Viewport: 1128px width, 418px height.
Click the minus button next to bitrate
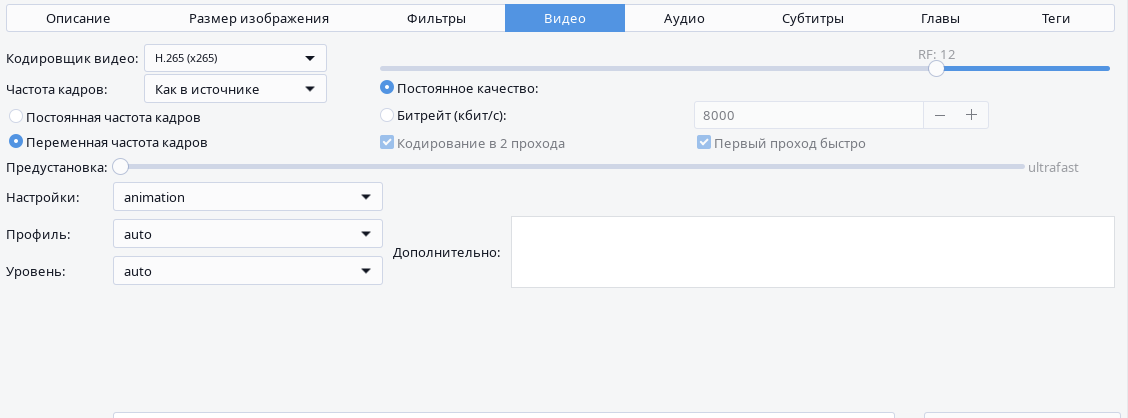click(x=939, y=115)
